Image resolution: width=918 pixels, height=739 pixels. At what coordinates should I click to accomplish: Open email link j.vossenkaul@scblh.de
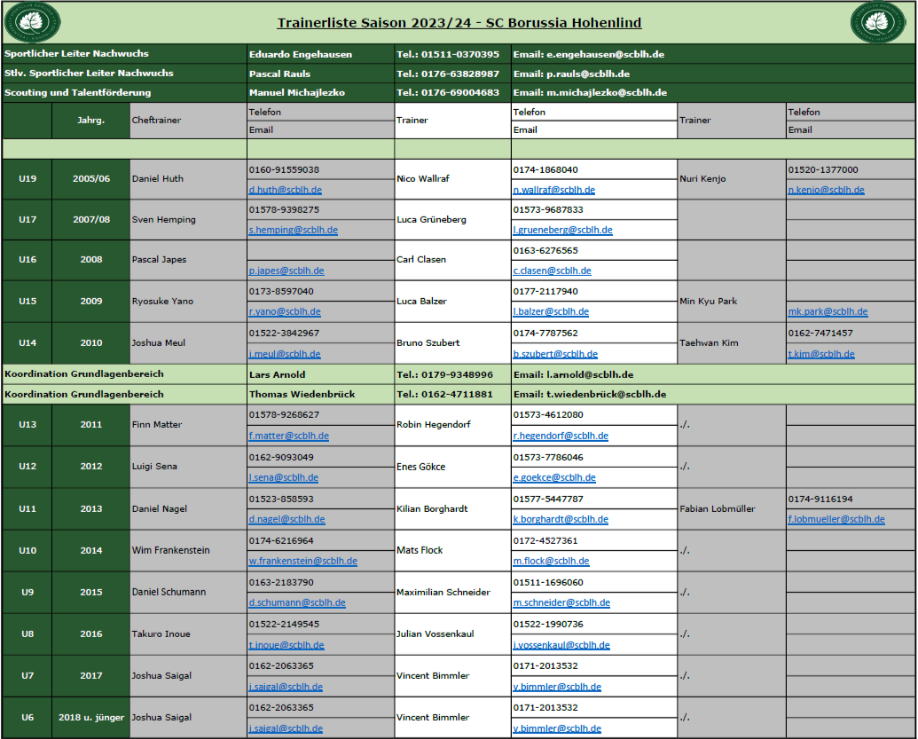point(561,645)
